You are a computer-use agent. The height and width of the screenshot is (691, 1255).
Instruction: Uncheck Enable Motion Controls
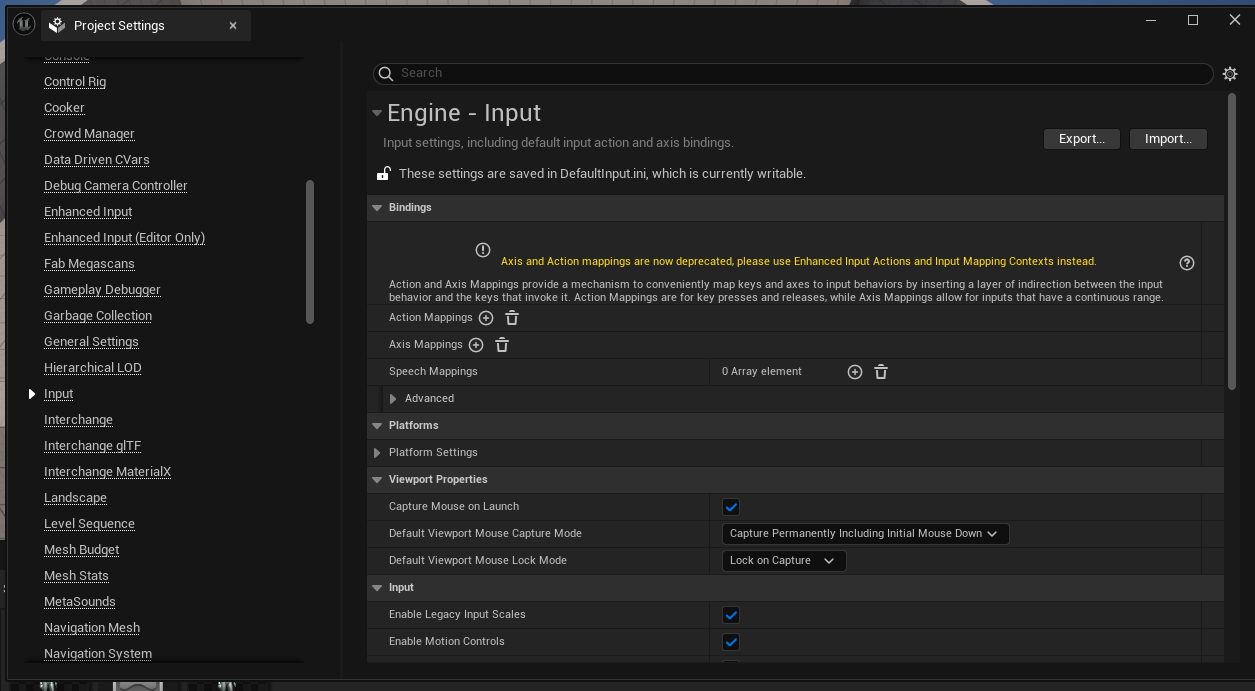point(731,642)
